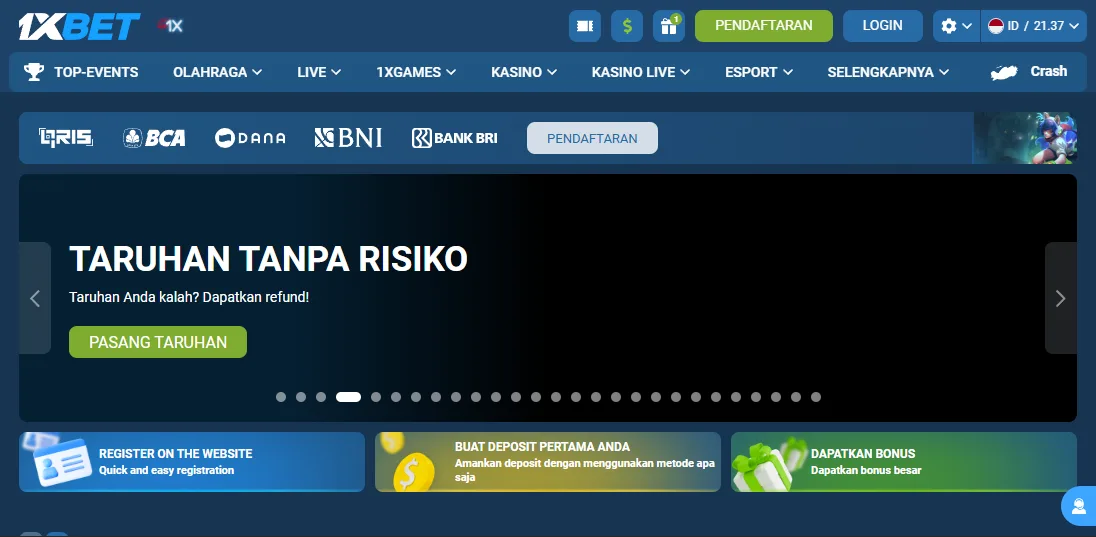The height and width of the screenshot is (537, 1096).
Task: Expand the ID language and time dropdown
Action: [x=1034, y=26]
